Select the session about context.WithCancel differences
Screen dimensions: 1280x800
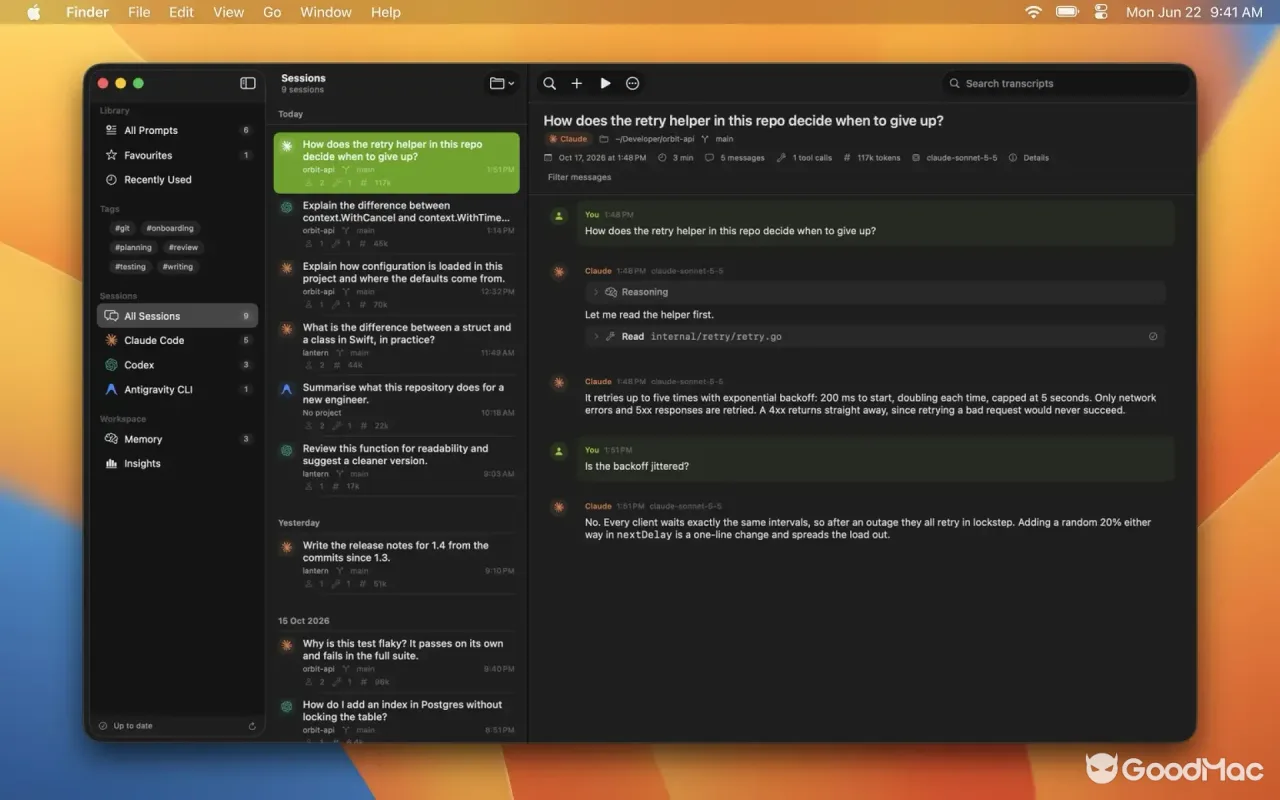click(x=397, y=224)
